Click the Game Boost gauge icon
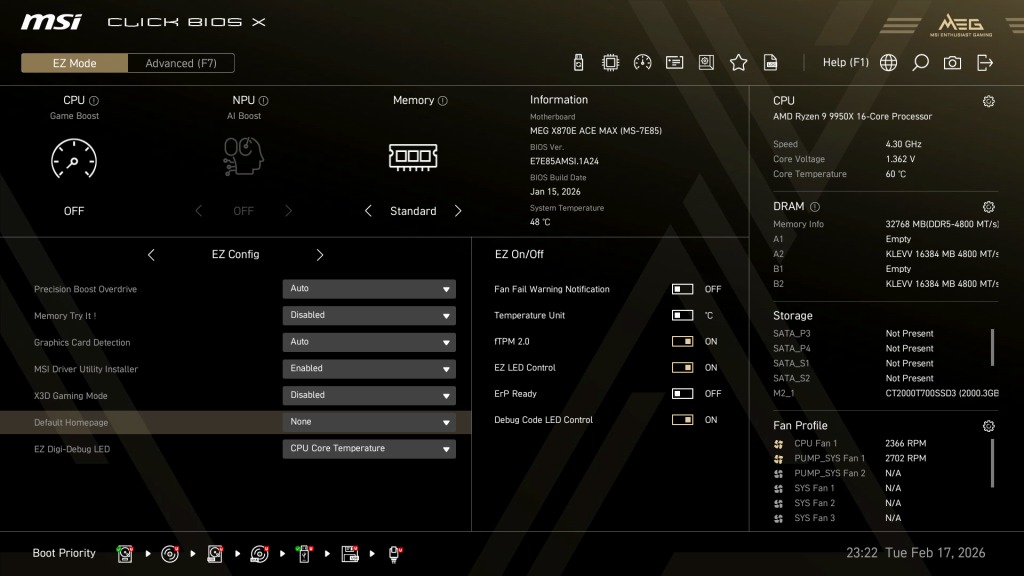Image resolution: width=1024 pixels, height=576 pixels. (x=74, y=159)
